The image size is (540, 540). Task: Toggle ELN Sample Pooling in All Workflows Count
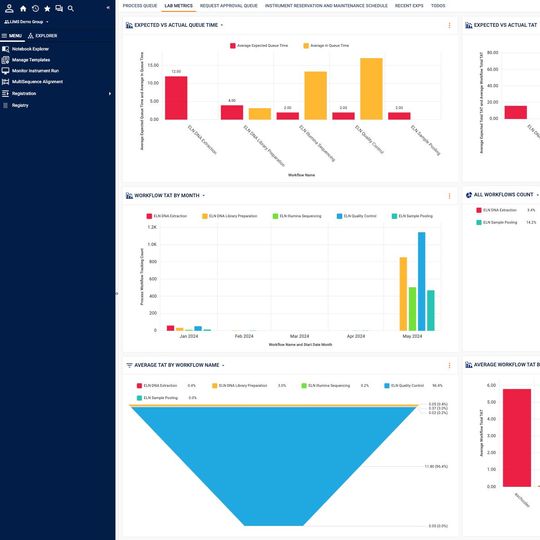click(x=497, y=222)
